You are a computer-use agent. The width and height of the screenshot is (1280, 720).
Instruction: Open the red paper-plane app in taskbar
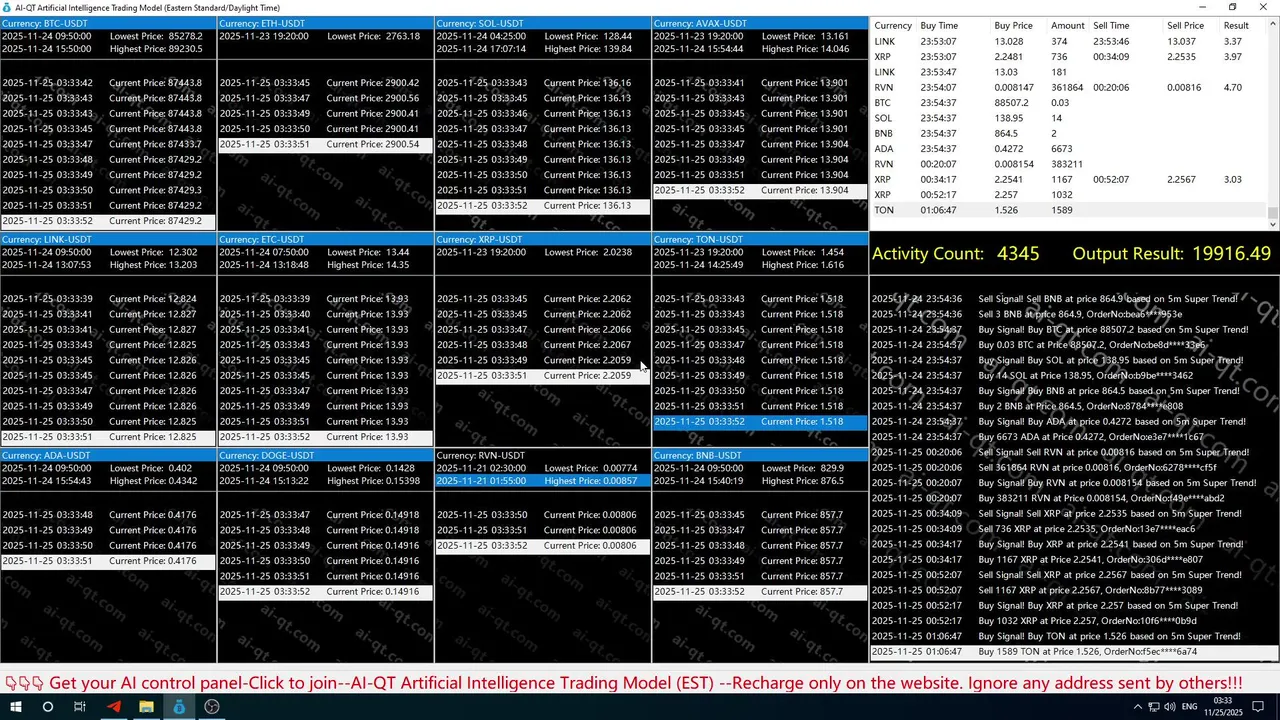[x=113, y=706]
